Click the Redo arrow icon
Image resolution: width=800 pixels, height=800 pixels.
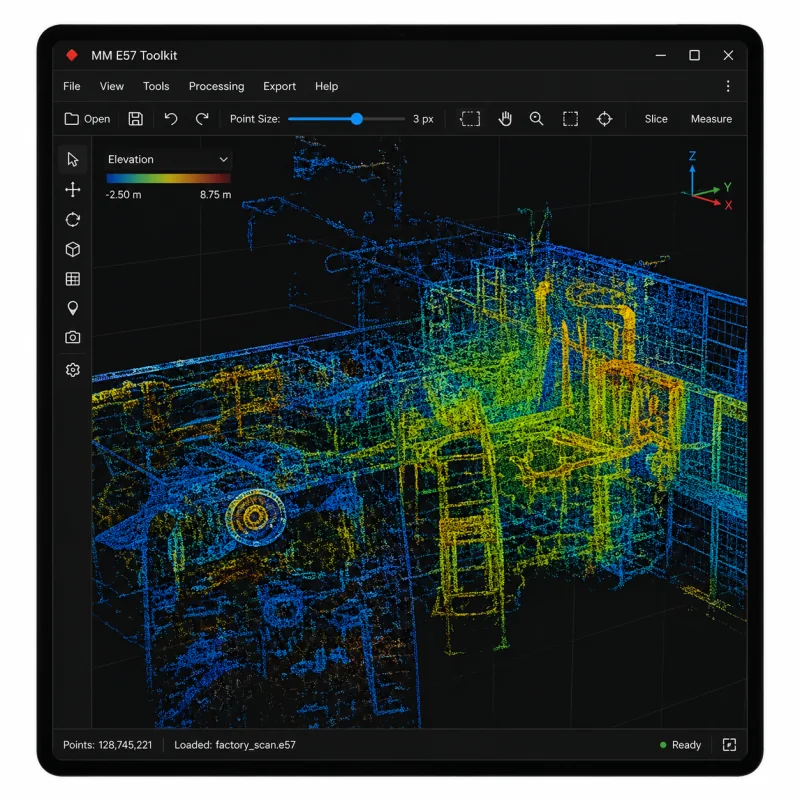tap(202, 119)
